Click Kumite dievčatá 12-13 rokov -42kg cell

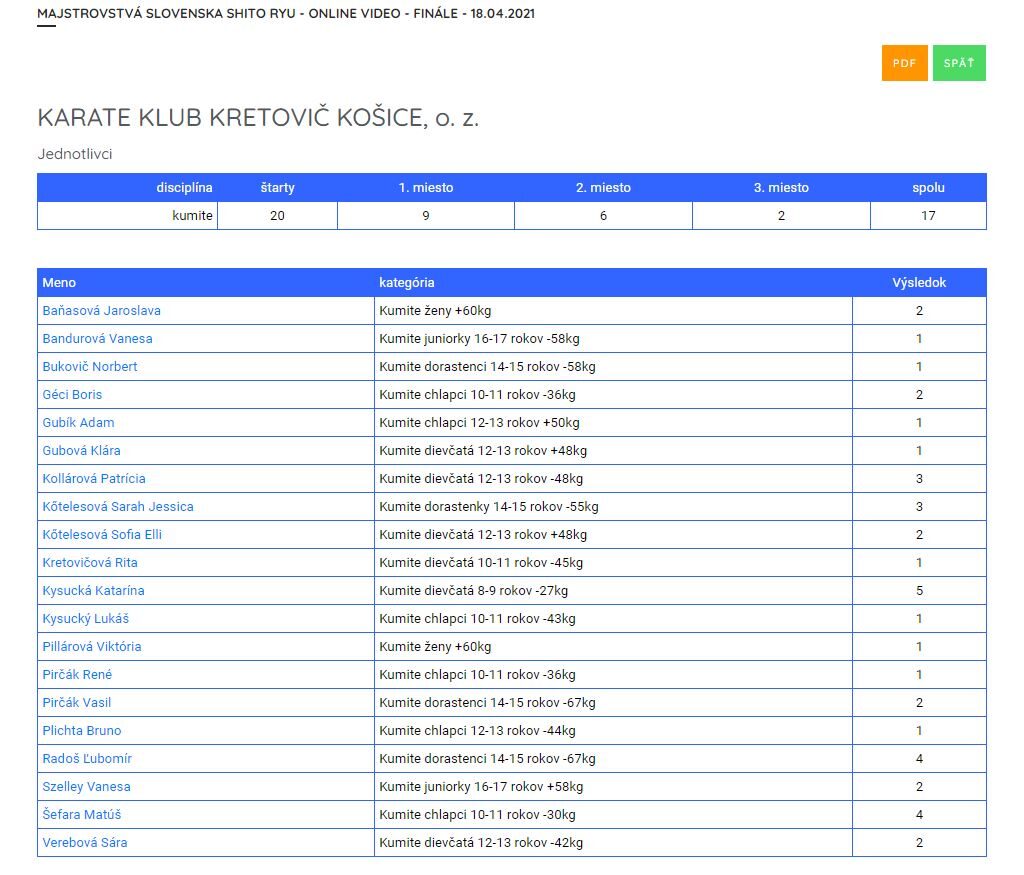tap(613, 843)
